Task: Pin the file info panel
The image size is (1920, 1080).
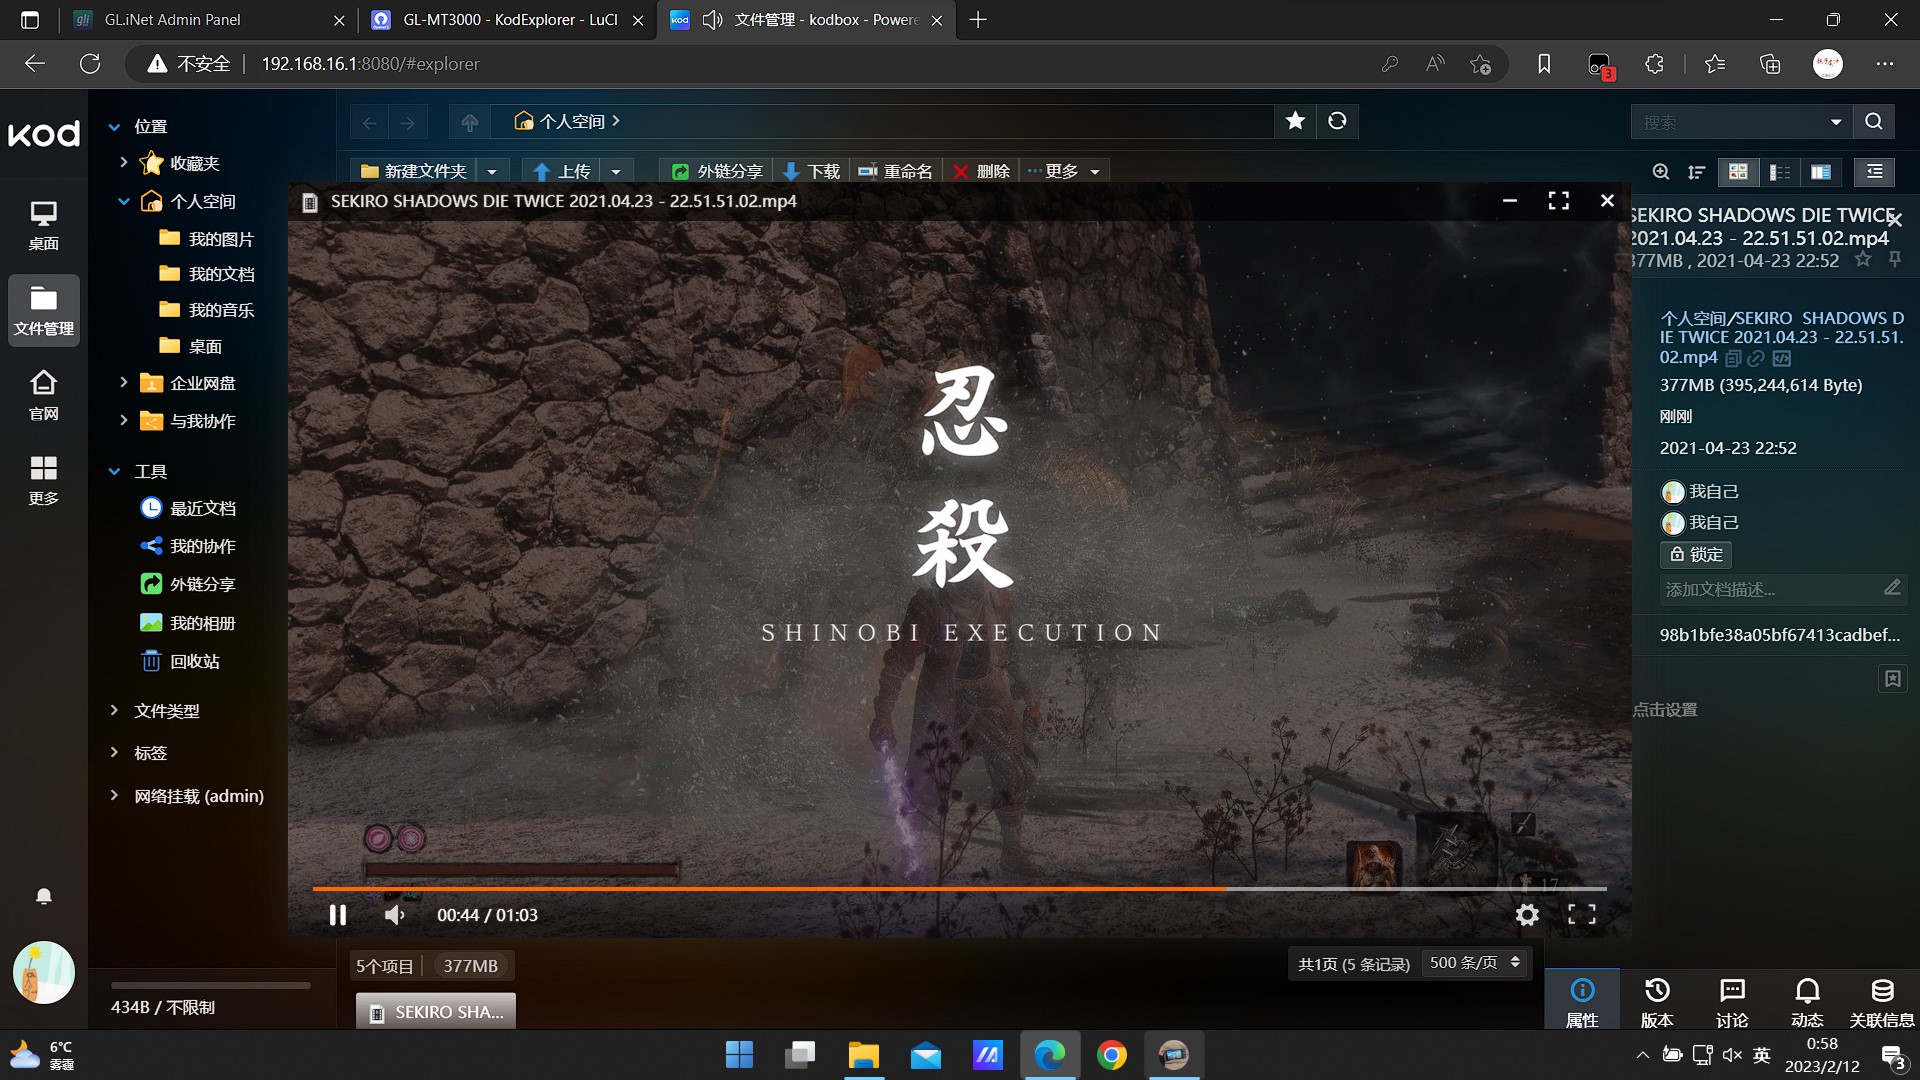Action: click(1894, 260)
